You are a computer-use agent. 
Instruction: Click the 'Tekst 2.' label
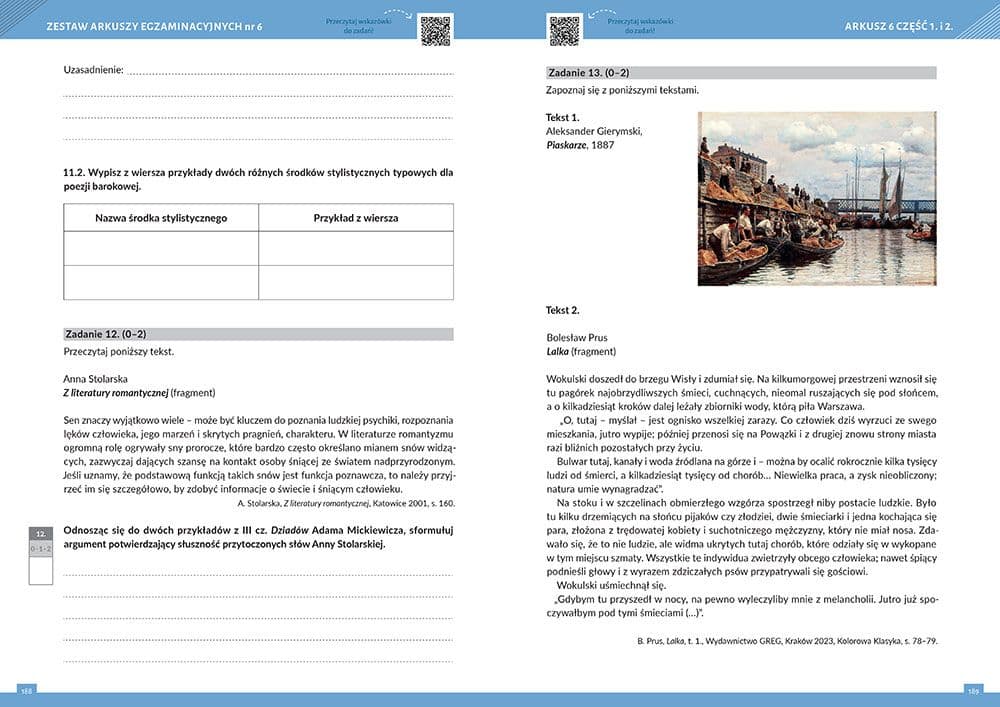pos(563,311)
